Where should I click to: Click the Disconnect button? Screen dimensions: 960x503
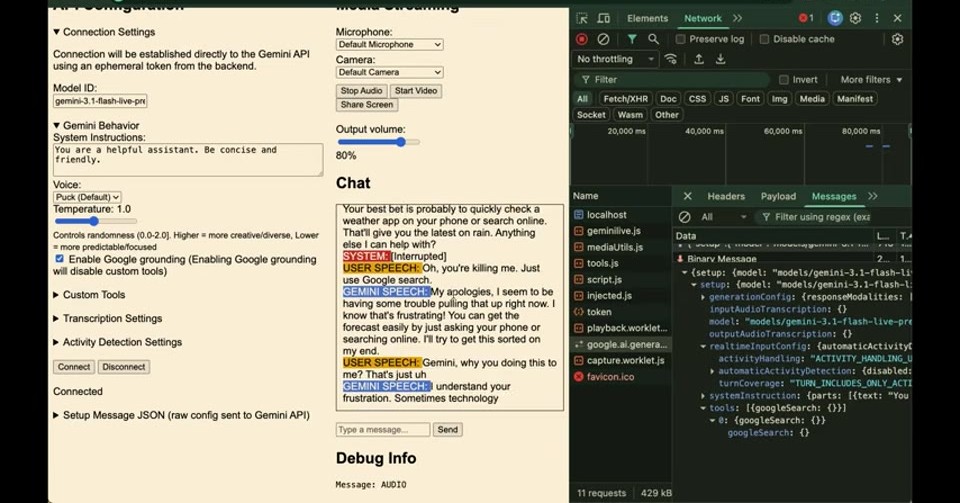(124, 367)
